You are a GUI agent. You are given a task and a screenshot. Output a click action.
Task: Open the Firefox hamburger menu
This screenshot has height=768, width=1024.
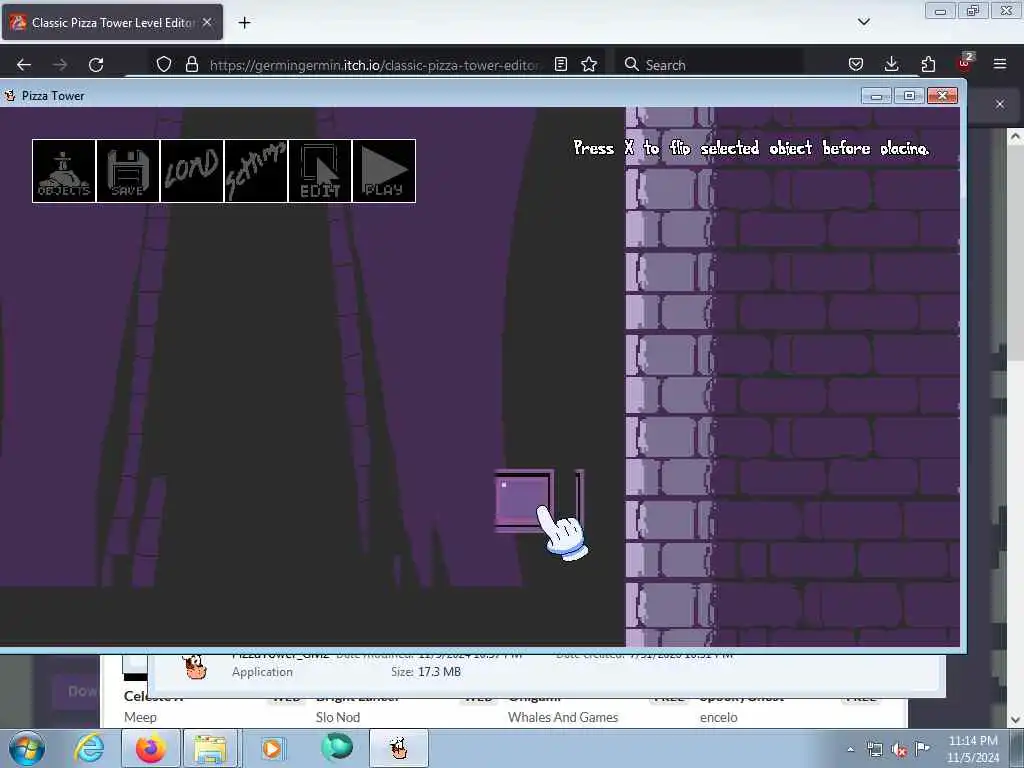tap(1000, 64)
